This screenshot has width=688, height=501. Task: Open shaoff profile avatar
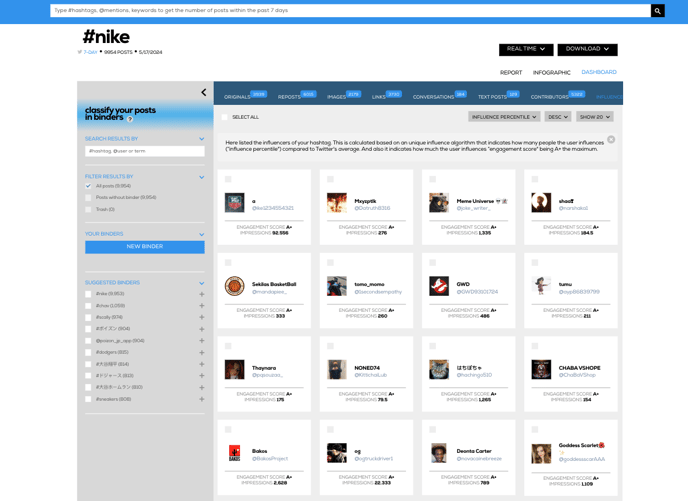pyautogui.click(x=541, y=203)
